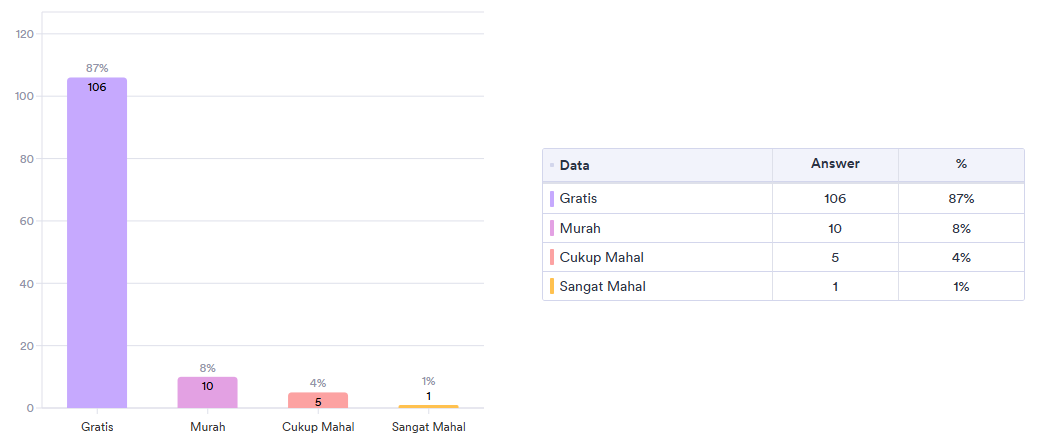Image resolution: width=1037 pixels, height=444 pixels.
Task: Click the orange swatch beside Sangat Mahal
Action: (x=552, y=286)
